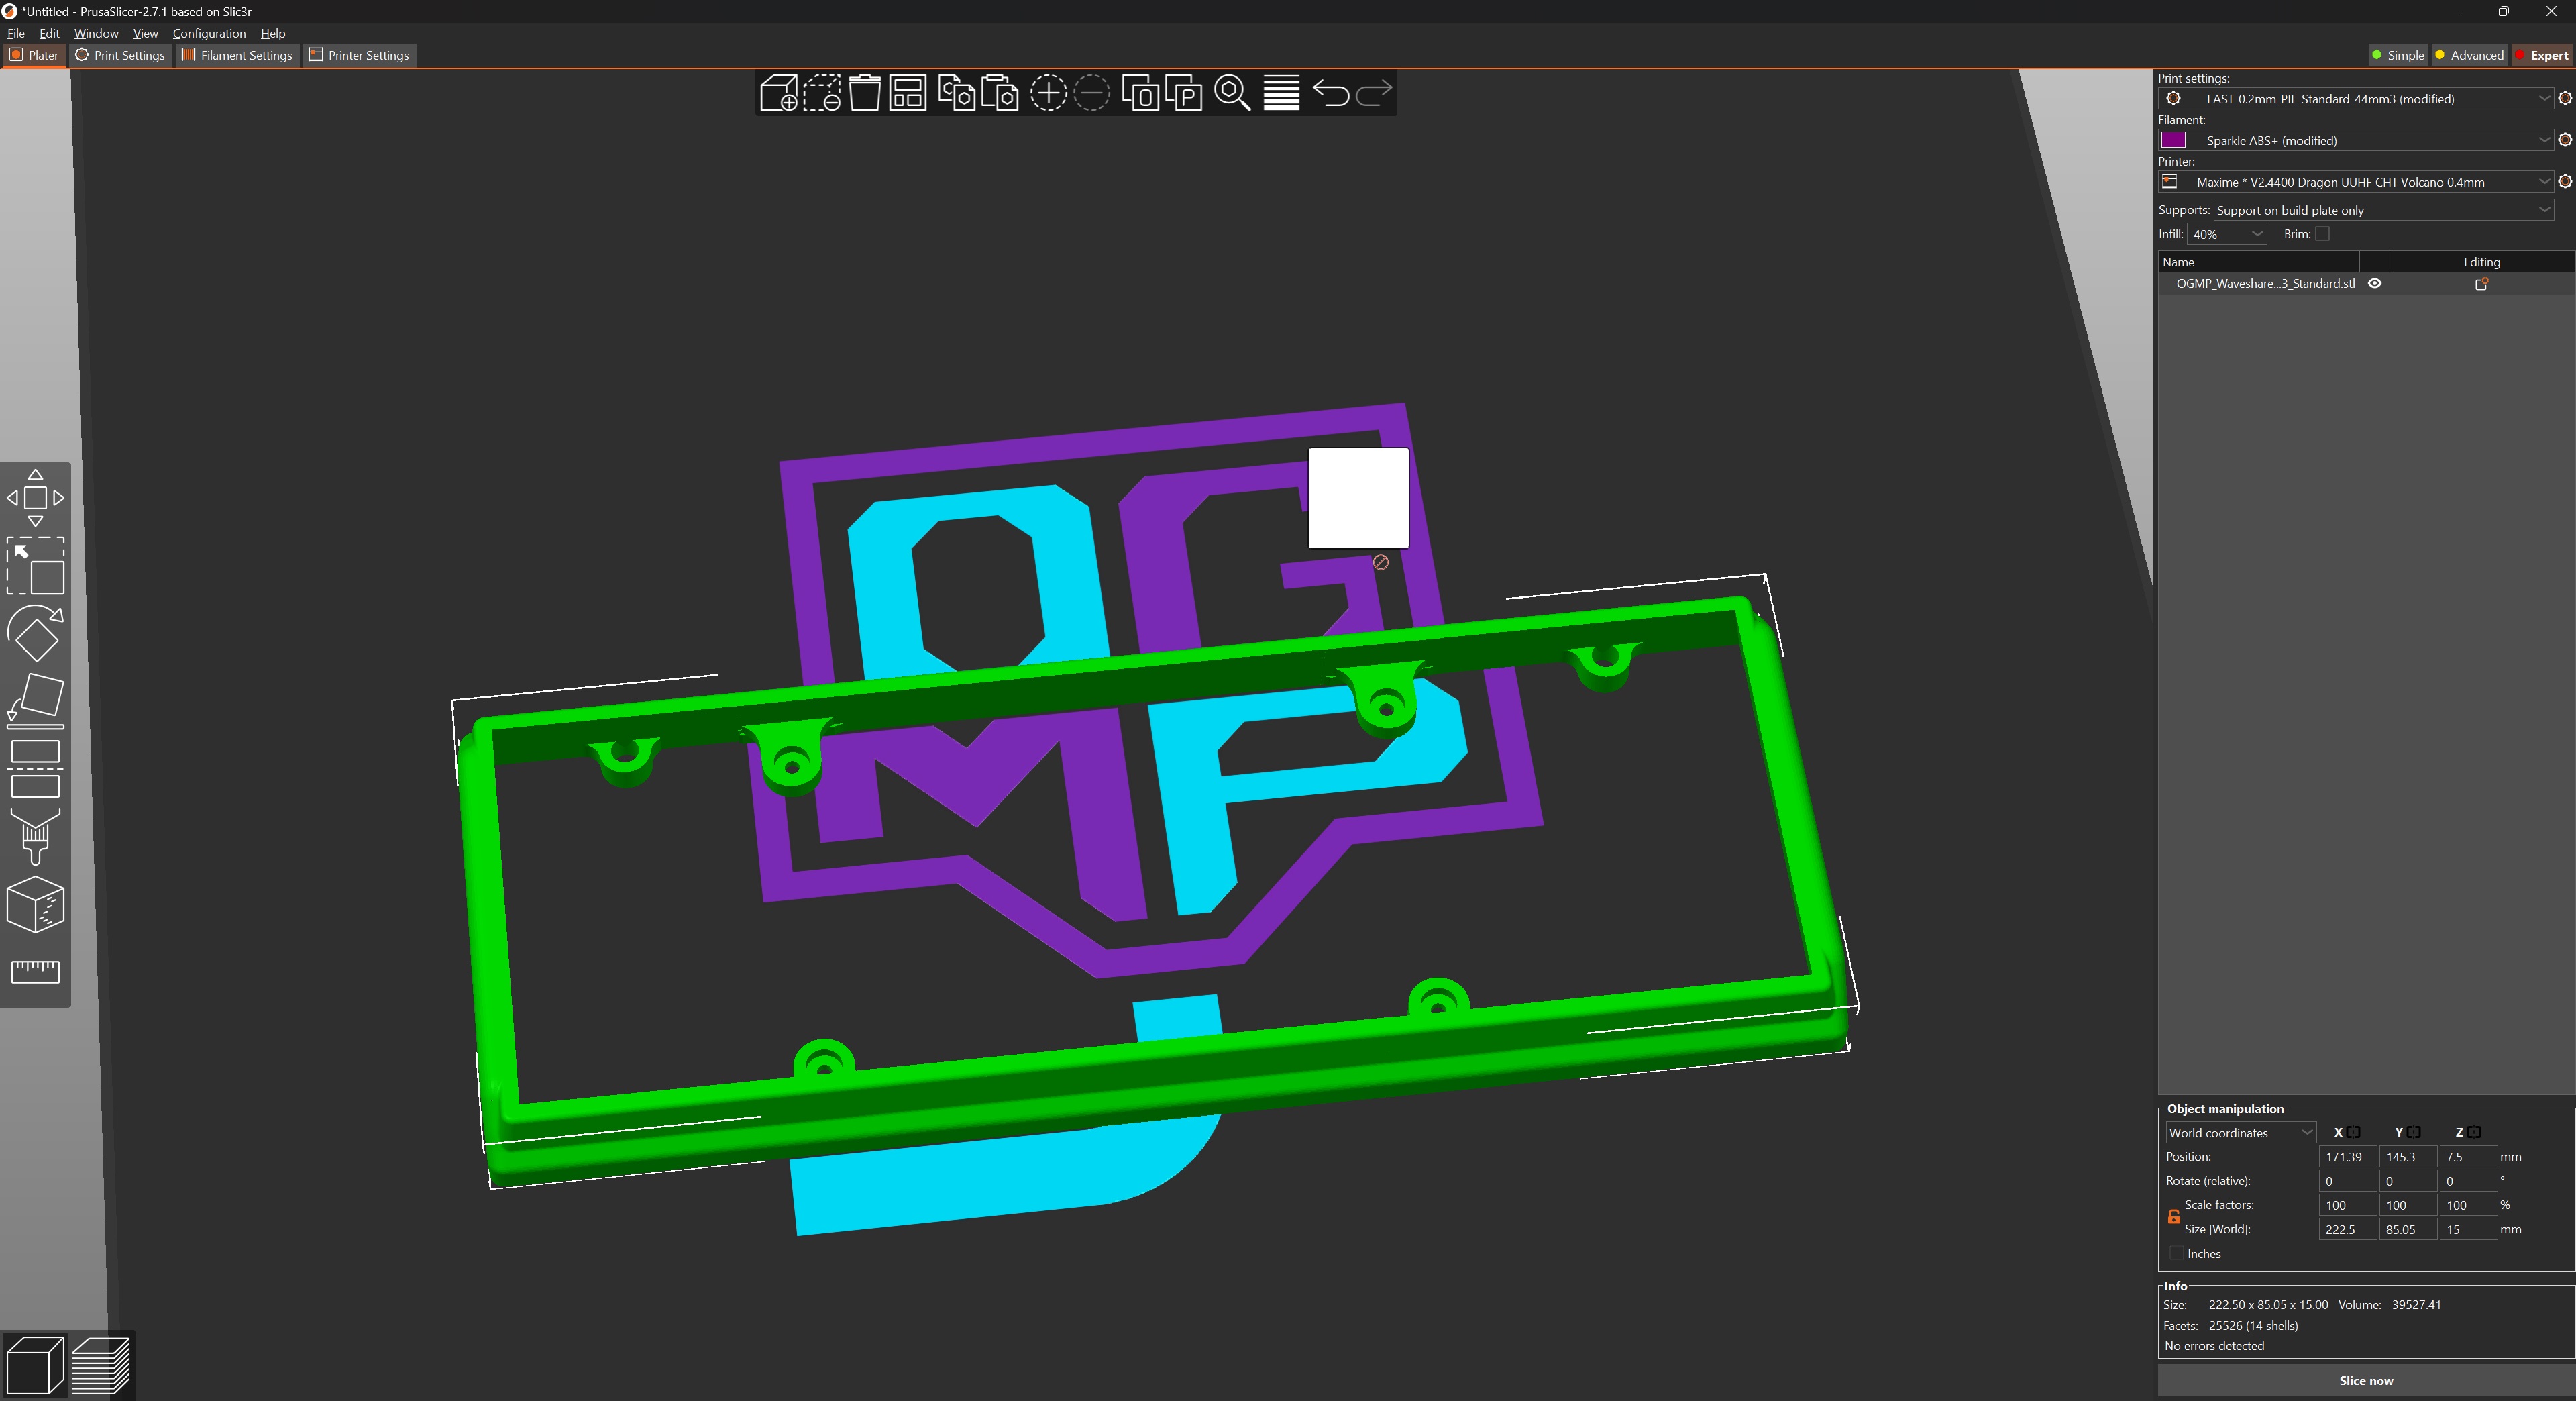Select the Rotate gizmo tool
Viewport: 2576px width, 1401px height.
(x=35, y=634)
